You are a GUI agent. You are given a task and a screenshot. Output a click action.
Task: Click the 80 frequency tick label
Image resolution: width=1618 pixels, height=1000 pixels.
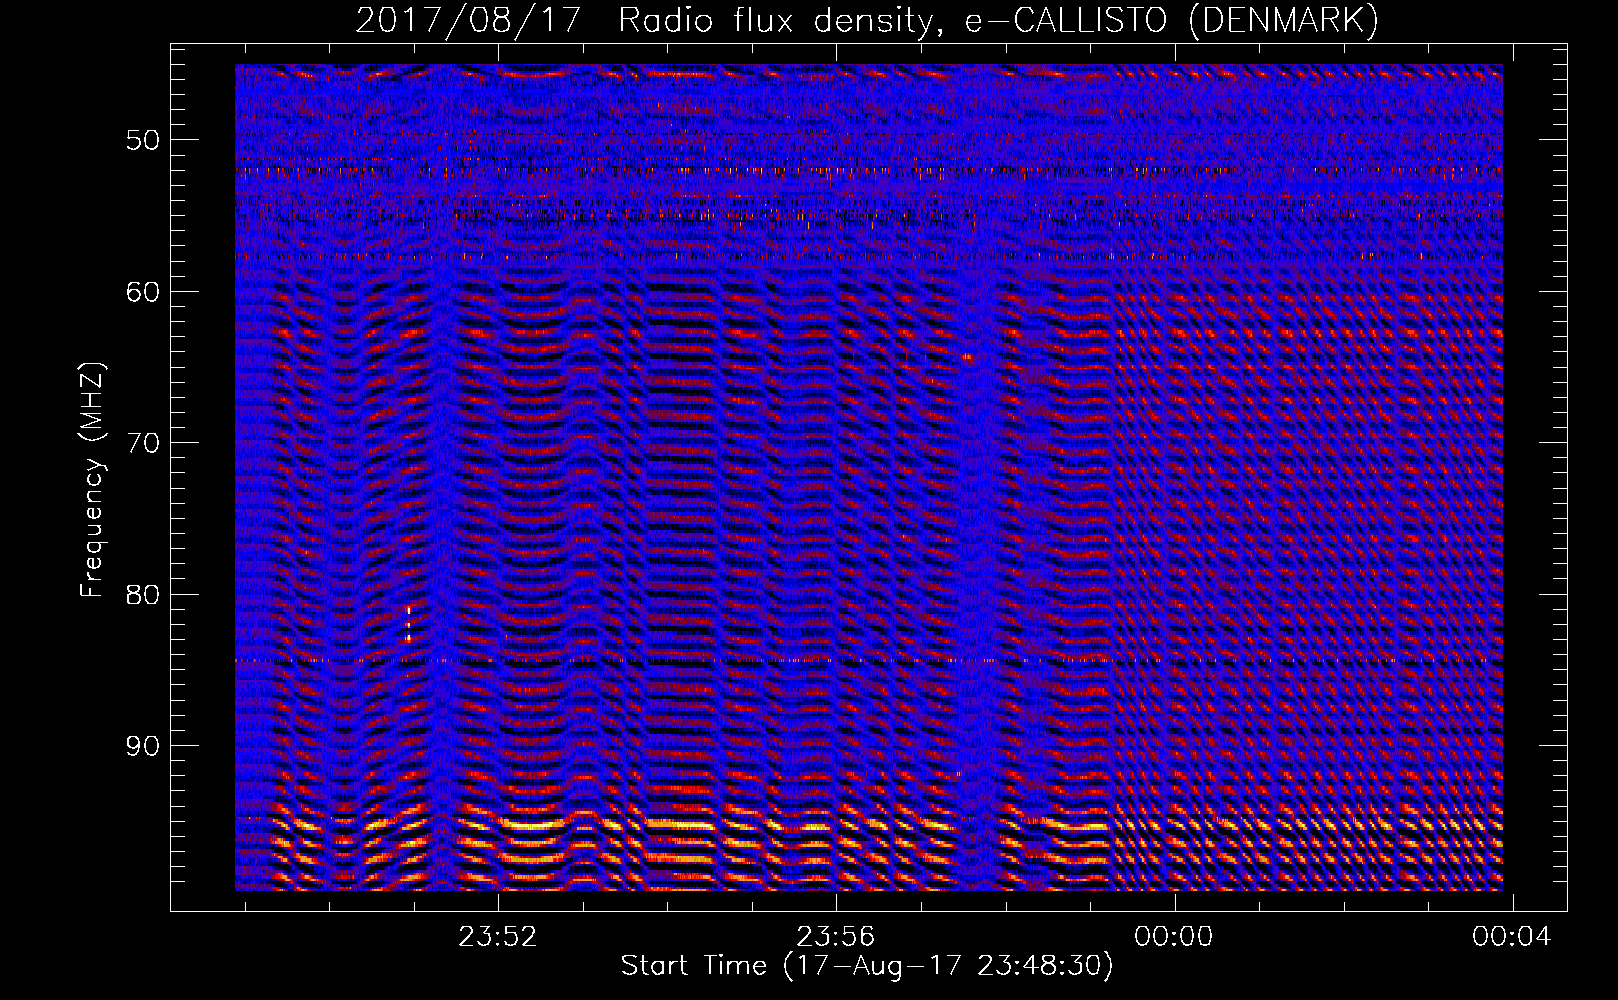[x=143, y=595]
